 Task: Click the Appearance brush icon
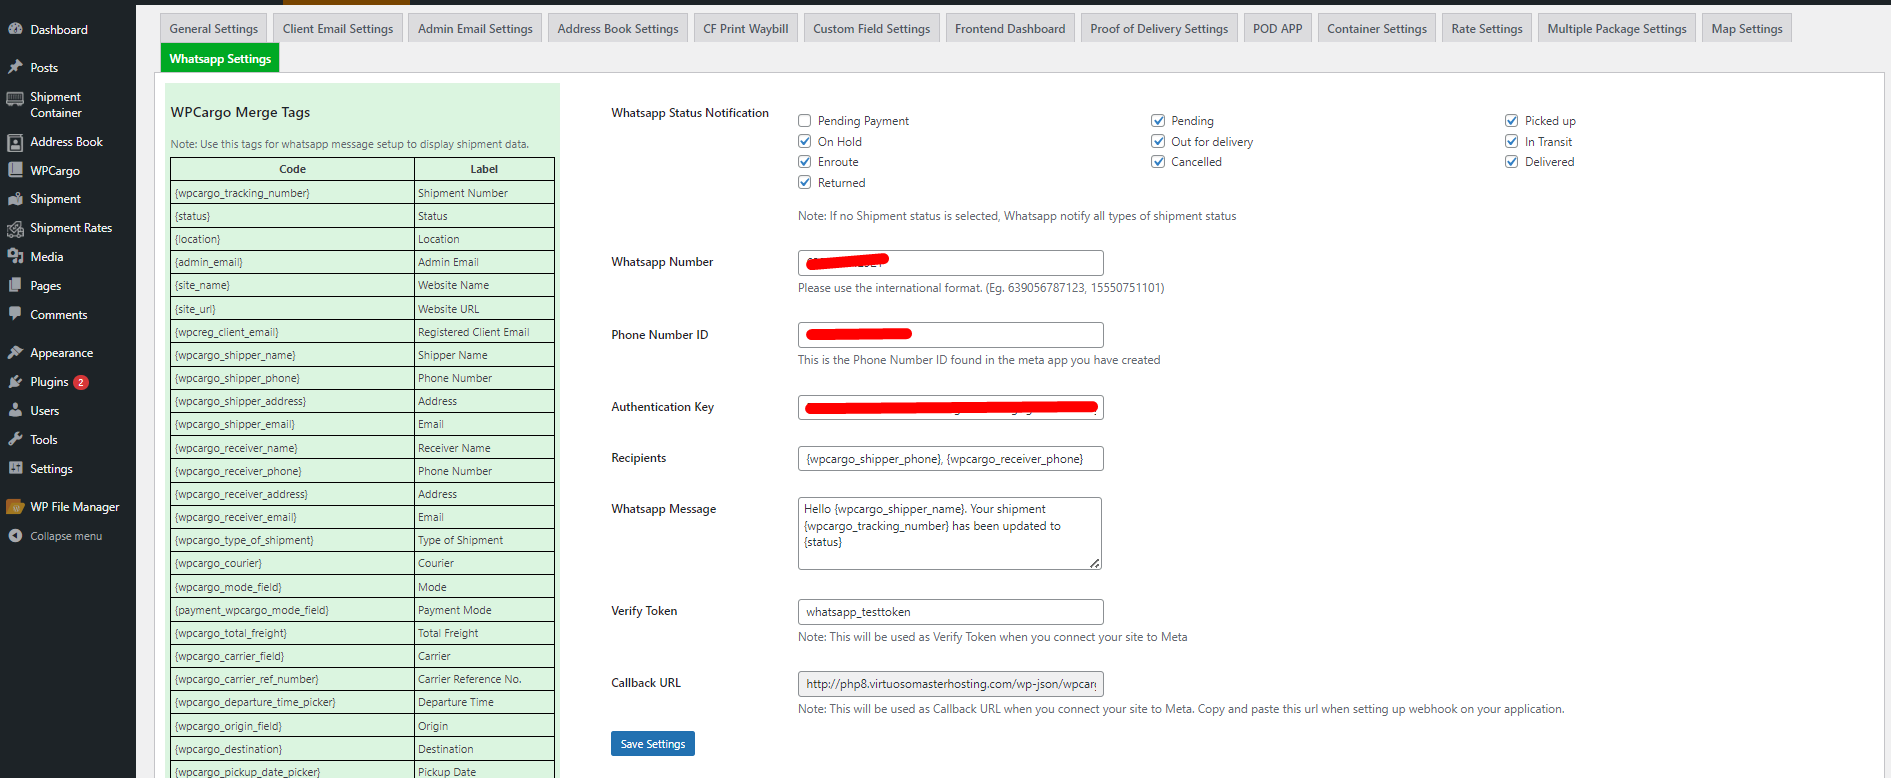click(15, 353)
